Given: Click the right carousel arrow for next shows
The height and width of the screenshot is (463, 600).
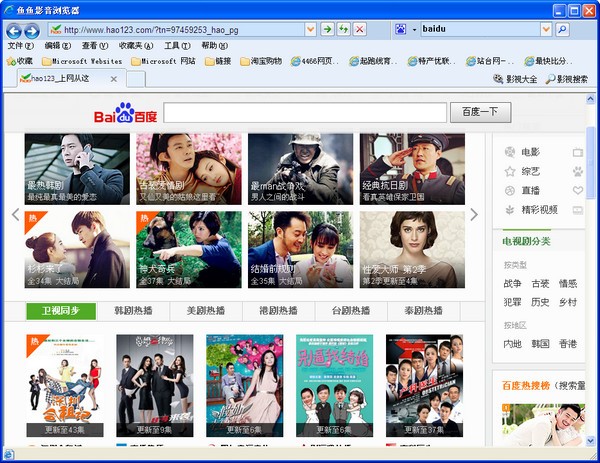Looking at the screenshot, I should click(x=473, y=214).
